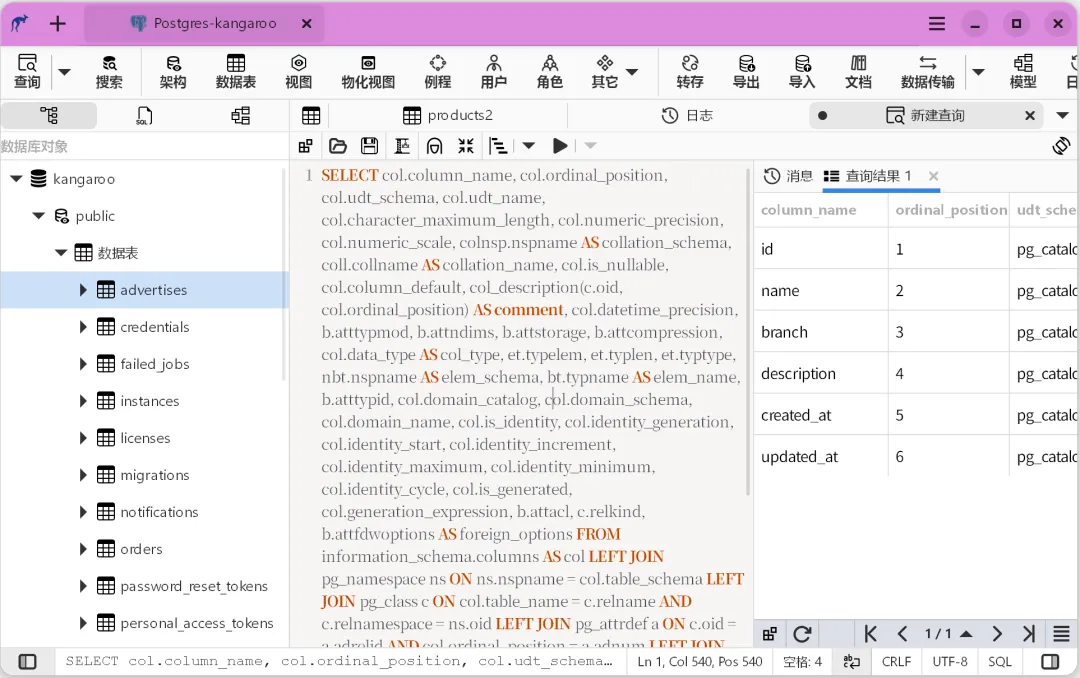Switch to the products2 tab
This screenshot has width=1080, height=678.
pyautogui.click(x=448, y=116)
